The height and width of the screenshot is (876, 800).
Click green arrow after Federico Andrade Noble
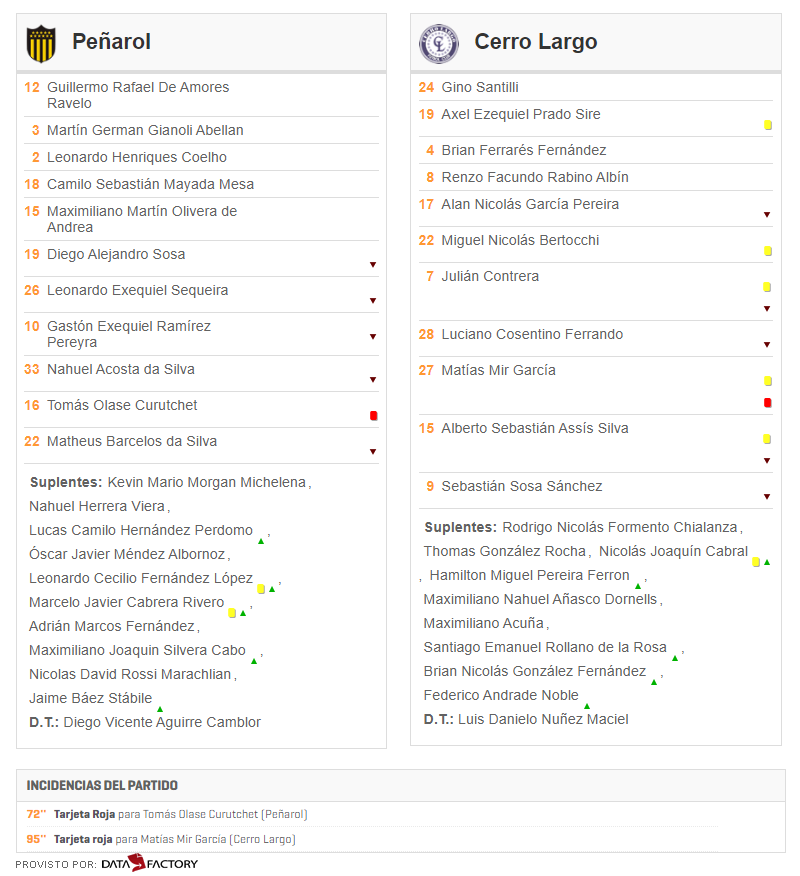pyautogui.click(x=587, y=706)
